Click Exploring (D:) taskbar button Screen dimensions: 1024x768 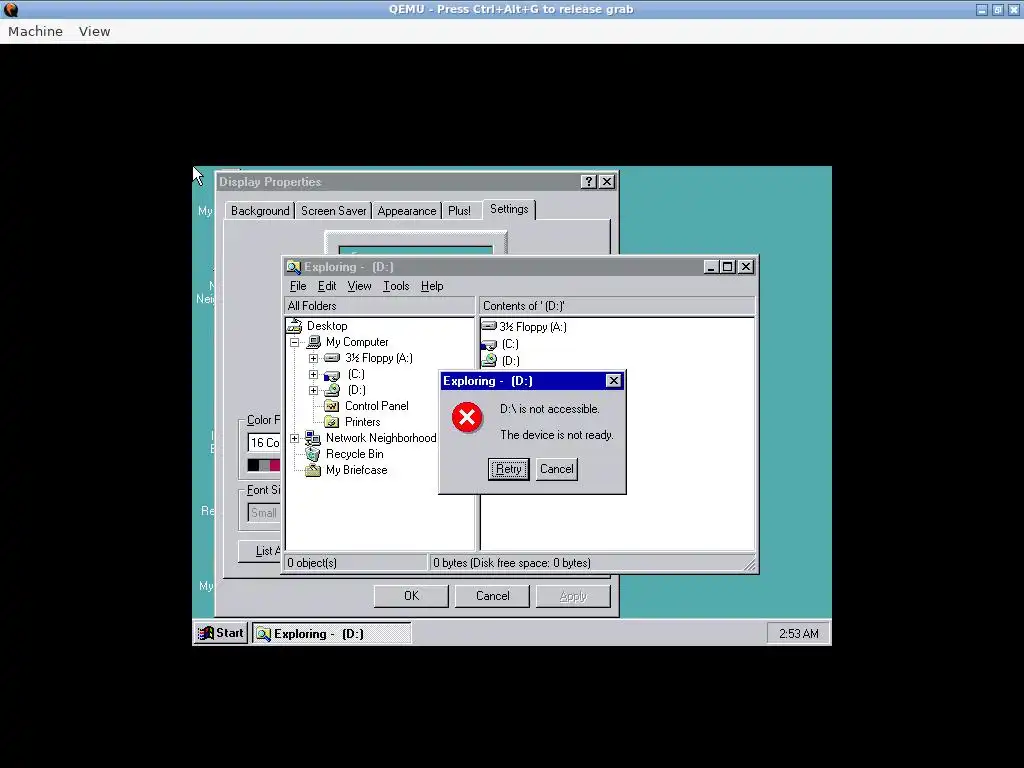point(332,633)
